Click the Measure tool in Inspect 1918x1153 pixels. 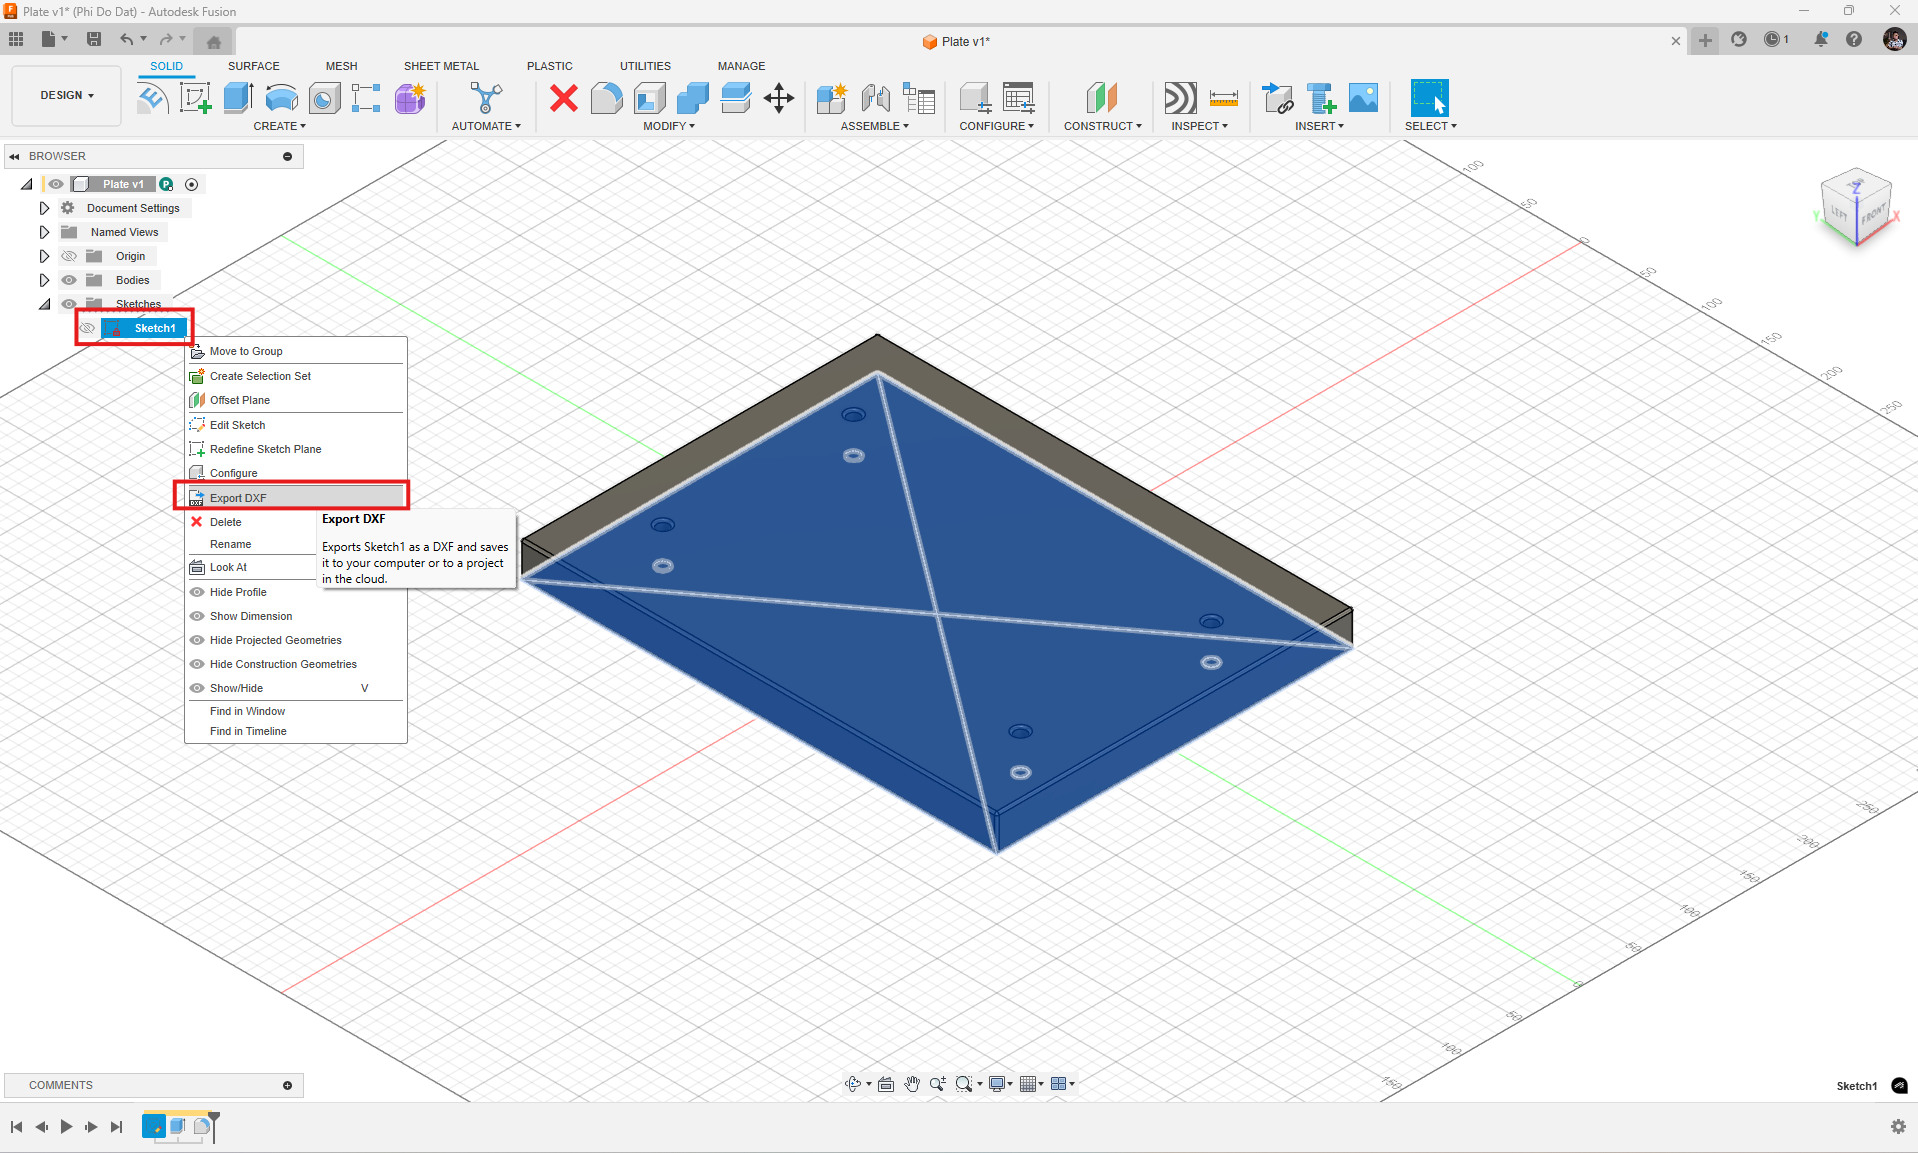1224,98
